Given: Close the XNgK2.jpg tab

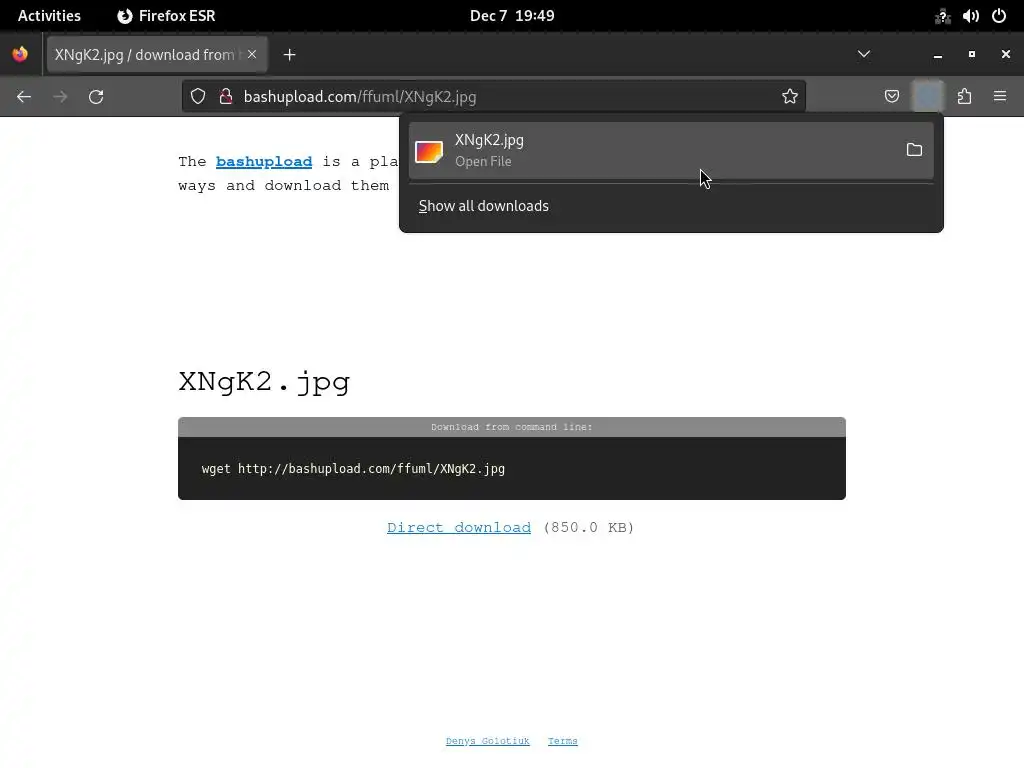Looking at the screenshot, I should pyautogui.click(x=252, y=54).
